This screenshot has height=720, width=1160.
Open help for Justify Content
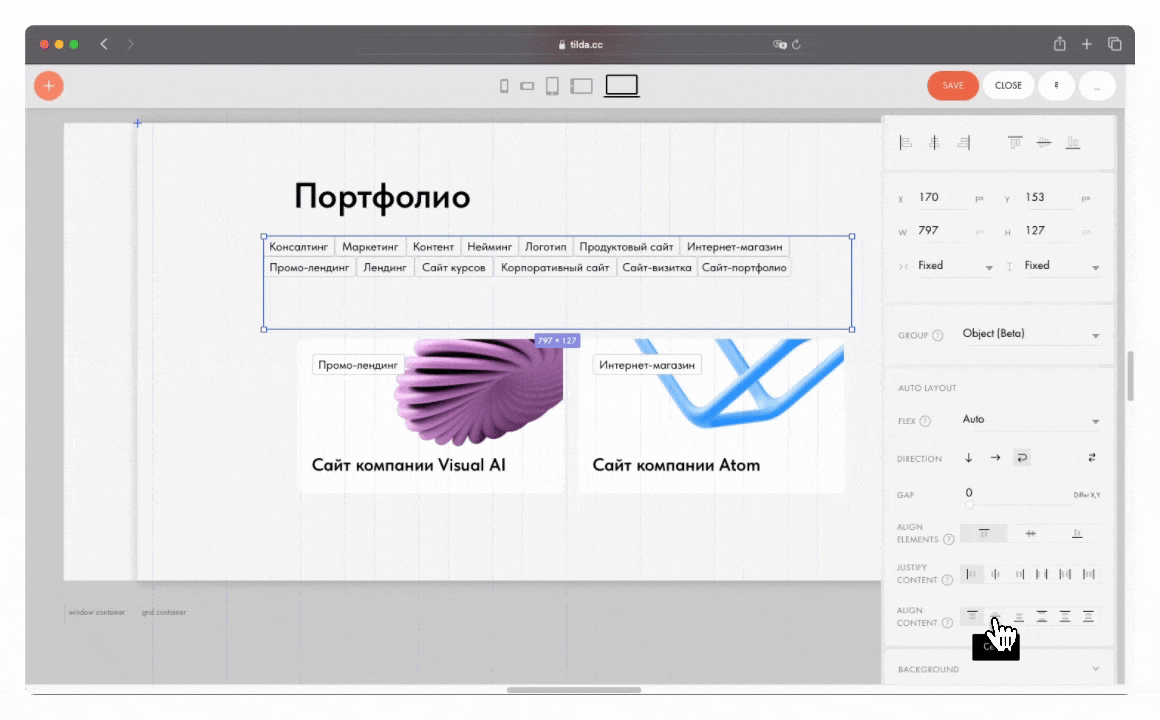[x=947, y=580]
